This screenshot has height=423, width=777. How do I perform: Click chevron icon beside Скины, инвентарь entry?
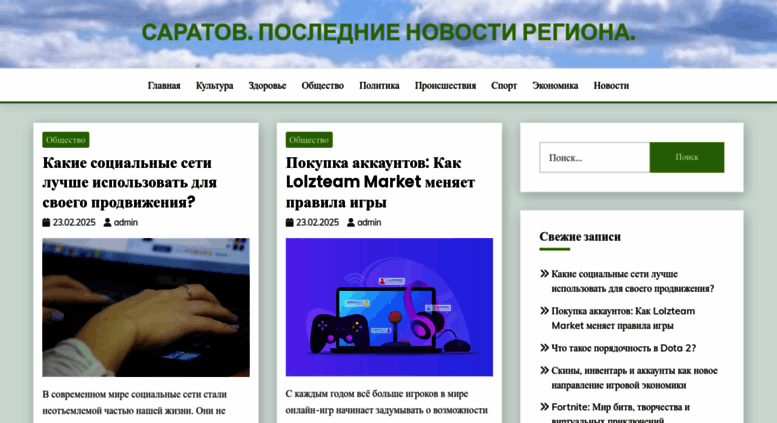[545, 370]
